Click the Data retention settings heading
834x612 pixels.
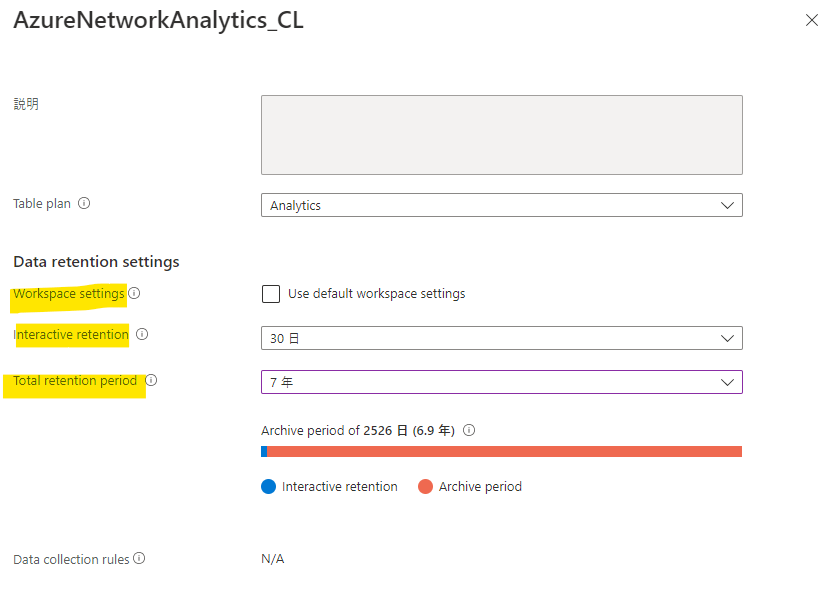point(96,262)
